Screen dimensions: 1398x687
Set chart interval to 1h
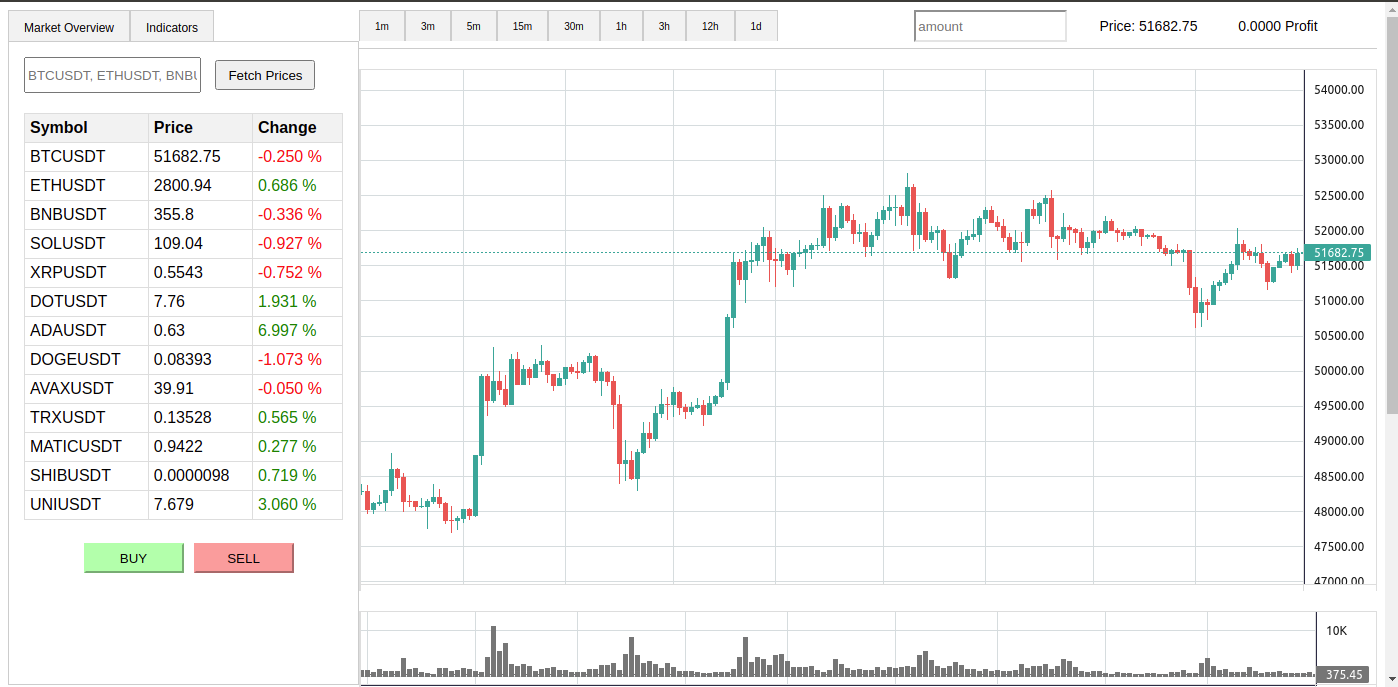[621, 26]
